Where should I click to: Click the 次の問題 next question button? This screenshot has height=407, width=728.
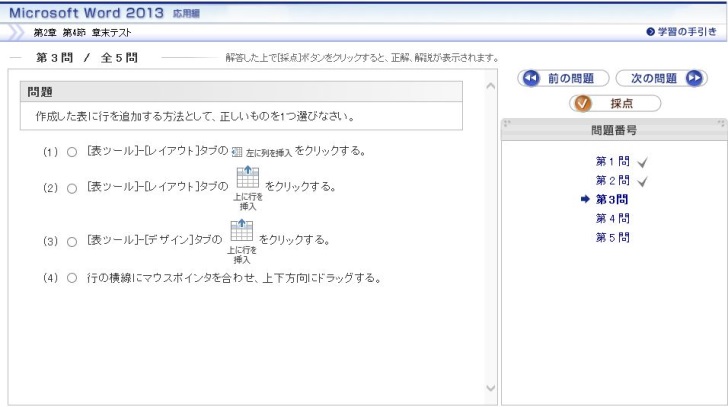pos(661,78)
